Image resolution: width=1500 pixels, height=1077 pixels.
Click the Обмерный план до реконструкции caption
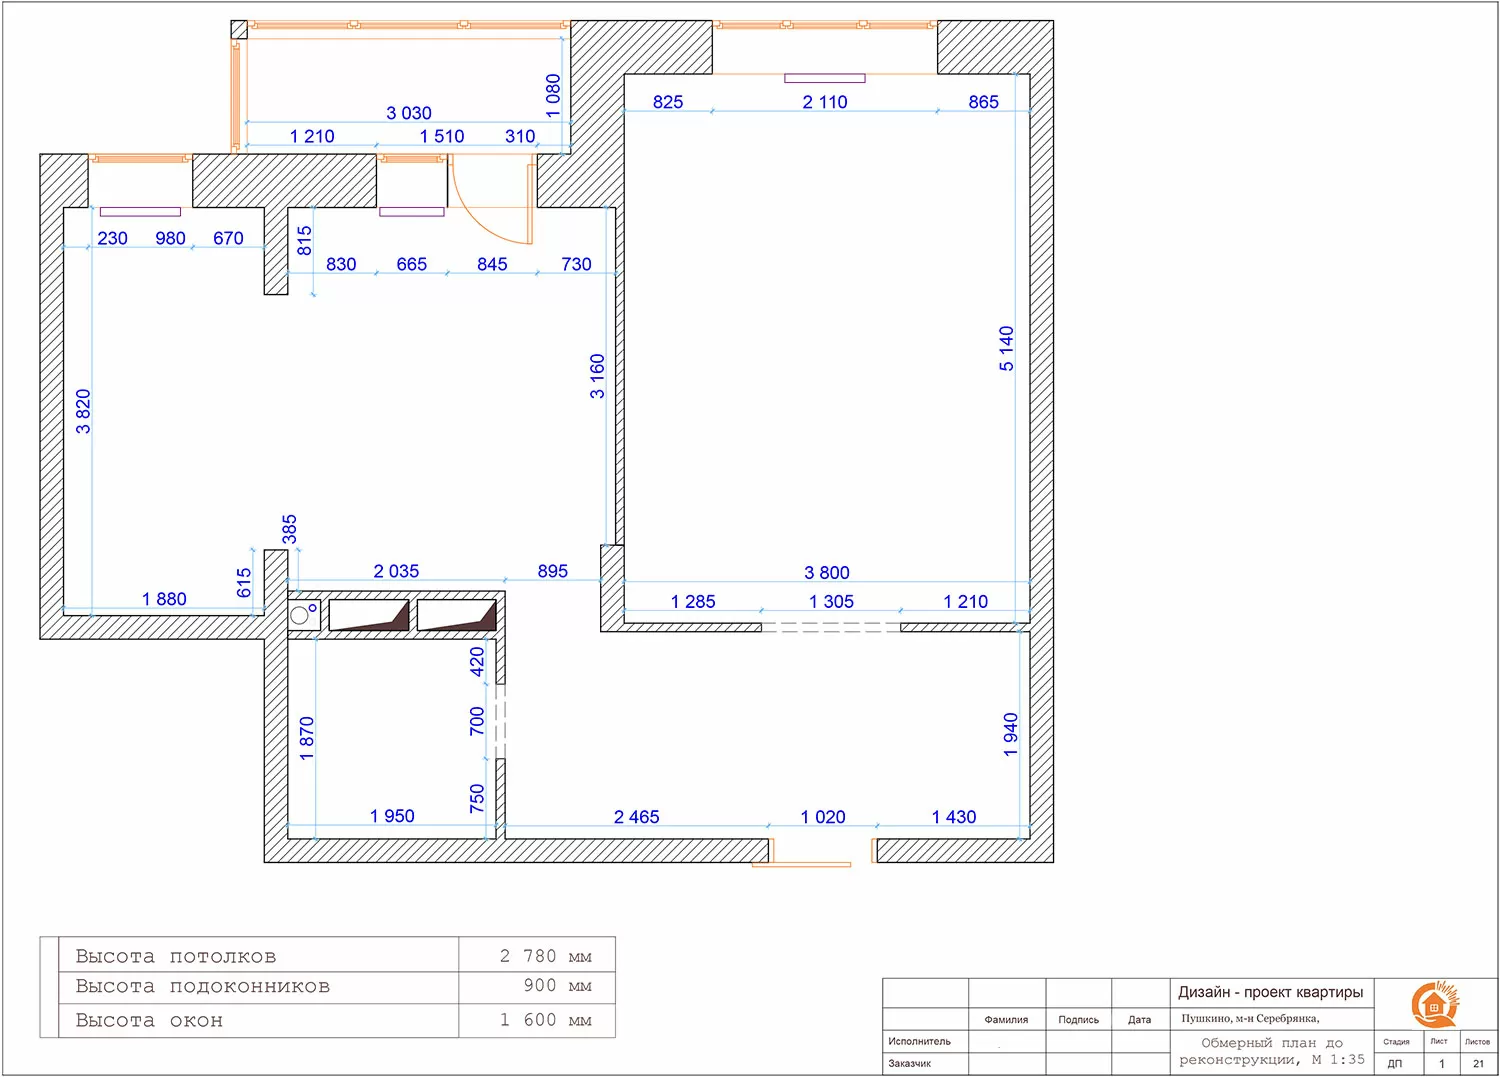coord(1272,1051)
